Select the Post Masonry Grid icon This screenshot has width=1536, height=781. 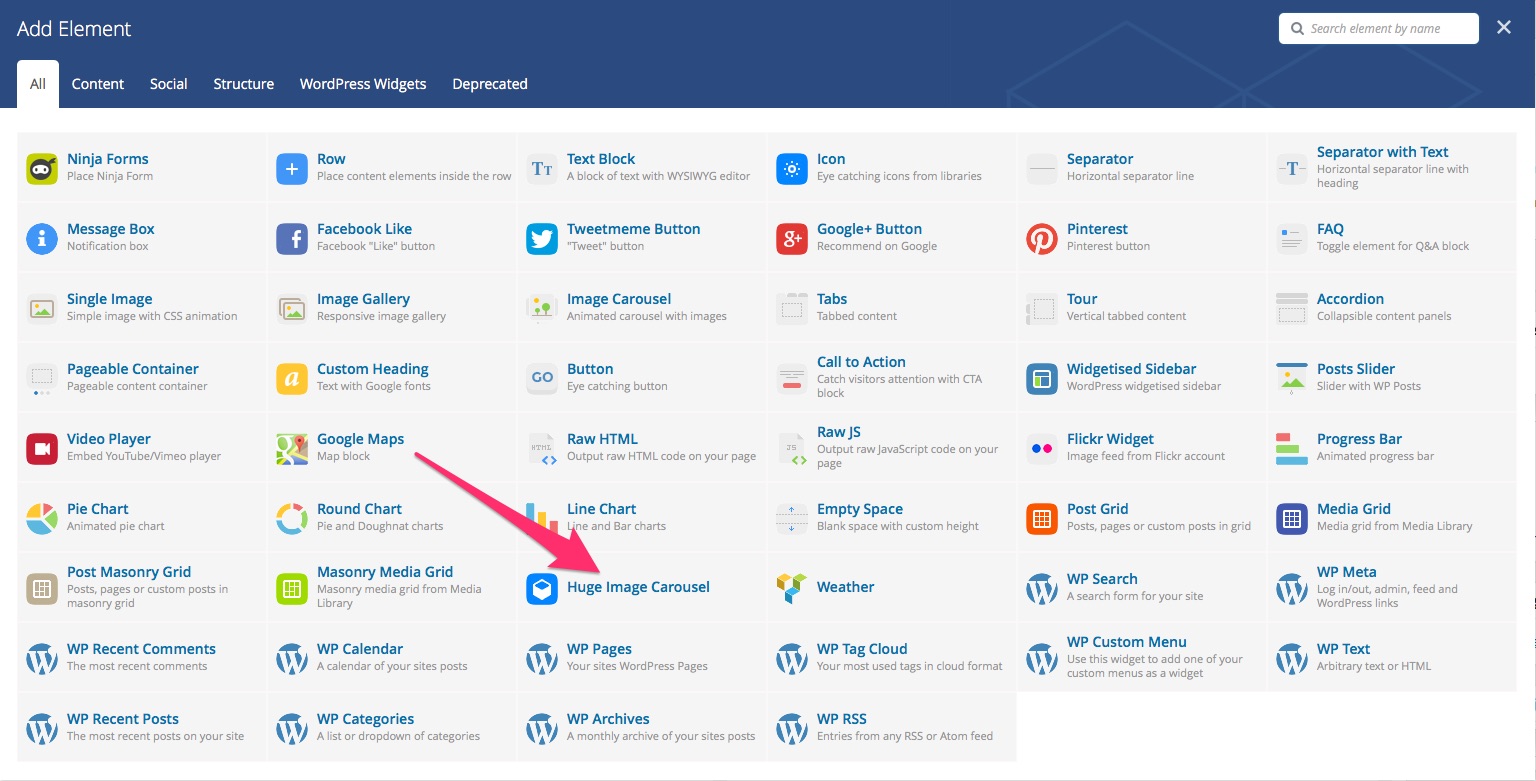pyautogui.click(x=42, y=589)
